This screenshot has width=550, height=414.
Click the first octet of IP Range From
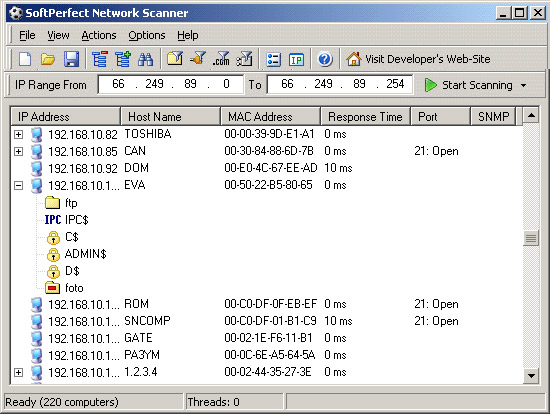[x=118, y=84]
